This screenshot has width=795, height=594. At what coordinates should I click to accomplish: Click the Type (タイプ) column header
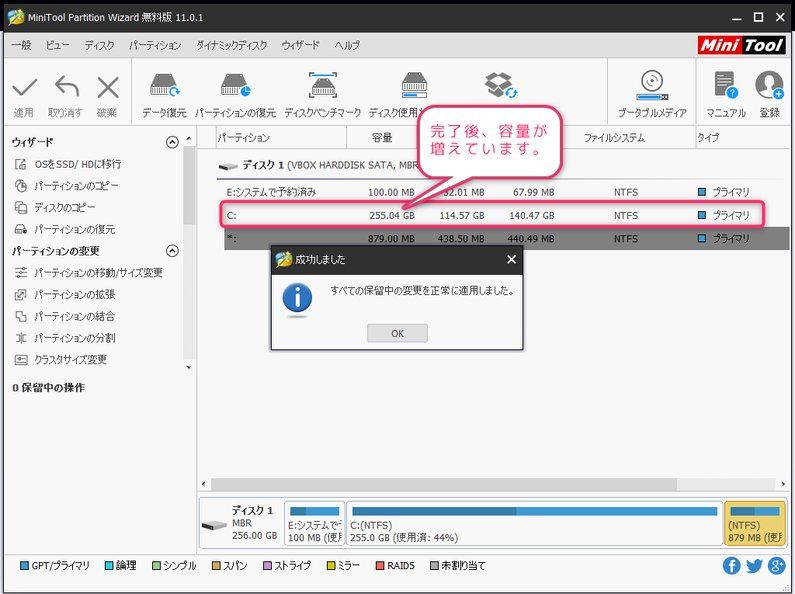coord(708,137)
